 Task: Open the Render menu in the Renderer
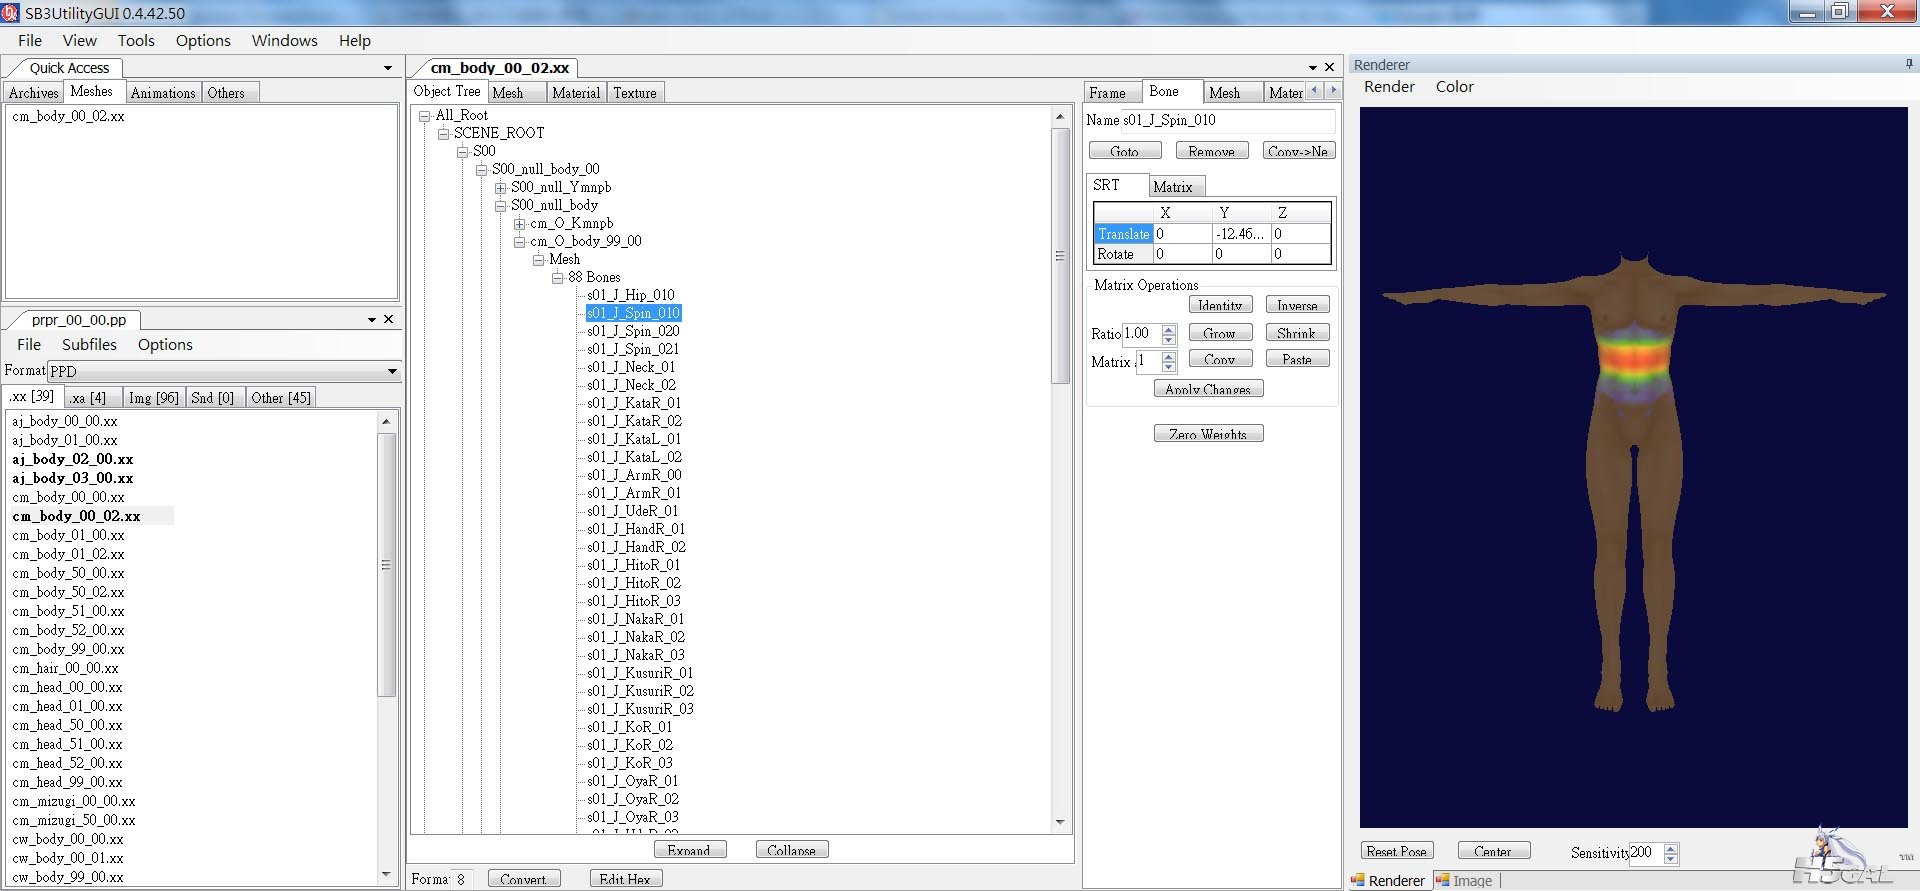tap(1389, 87)
